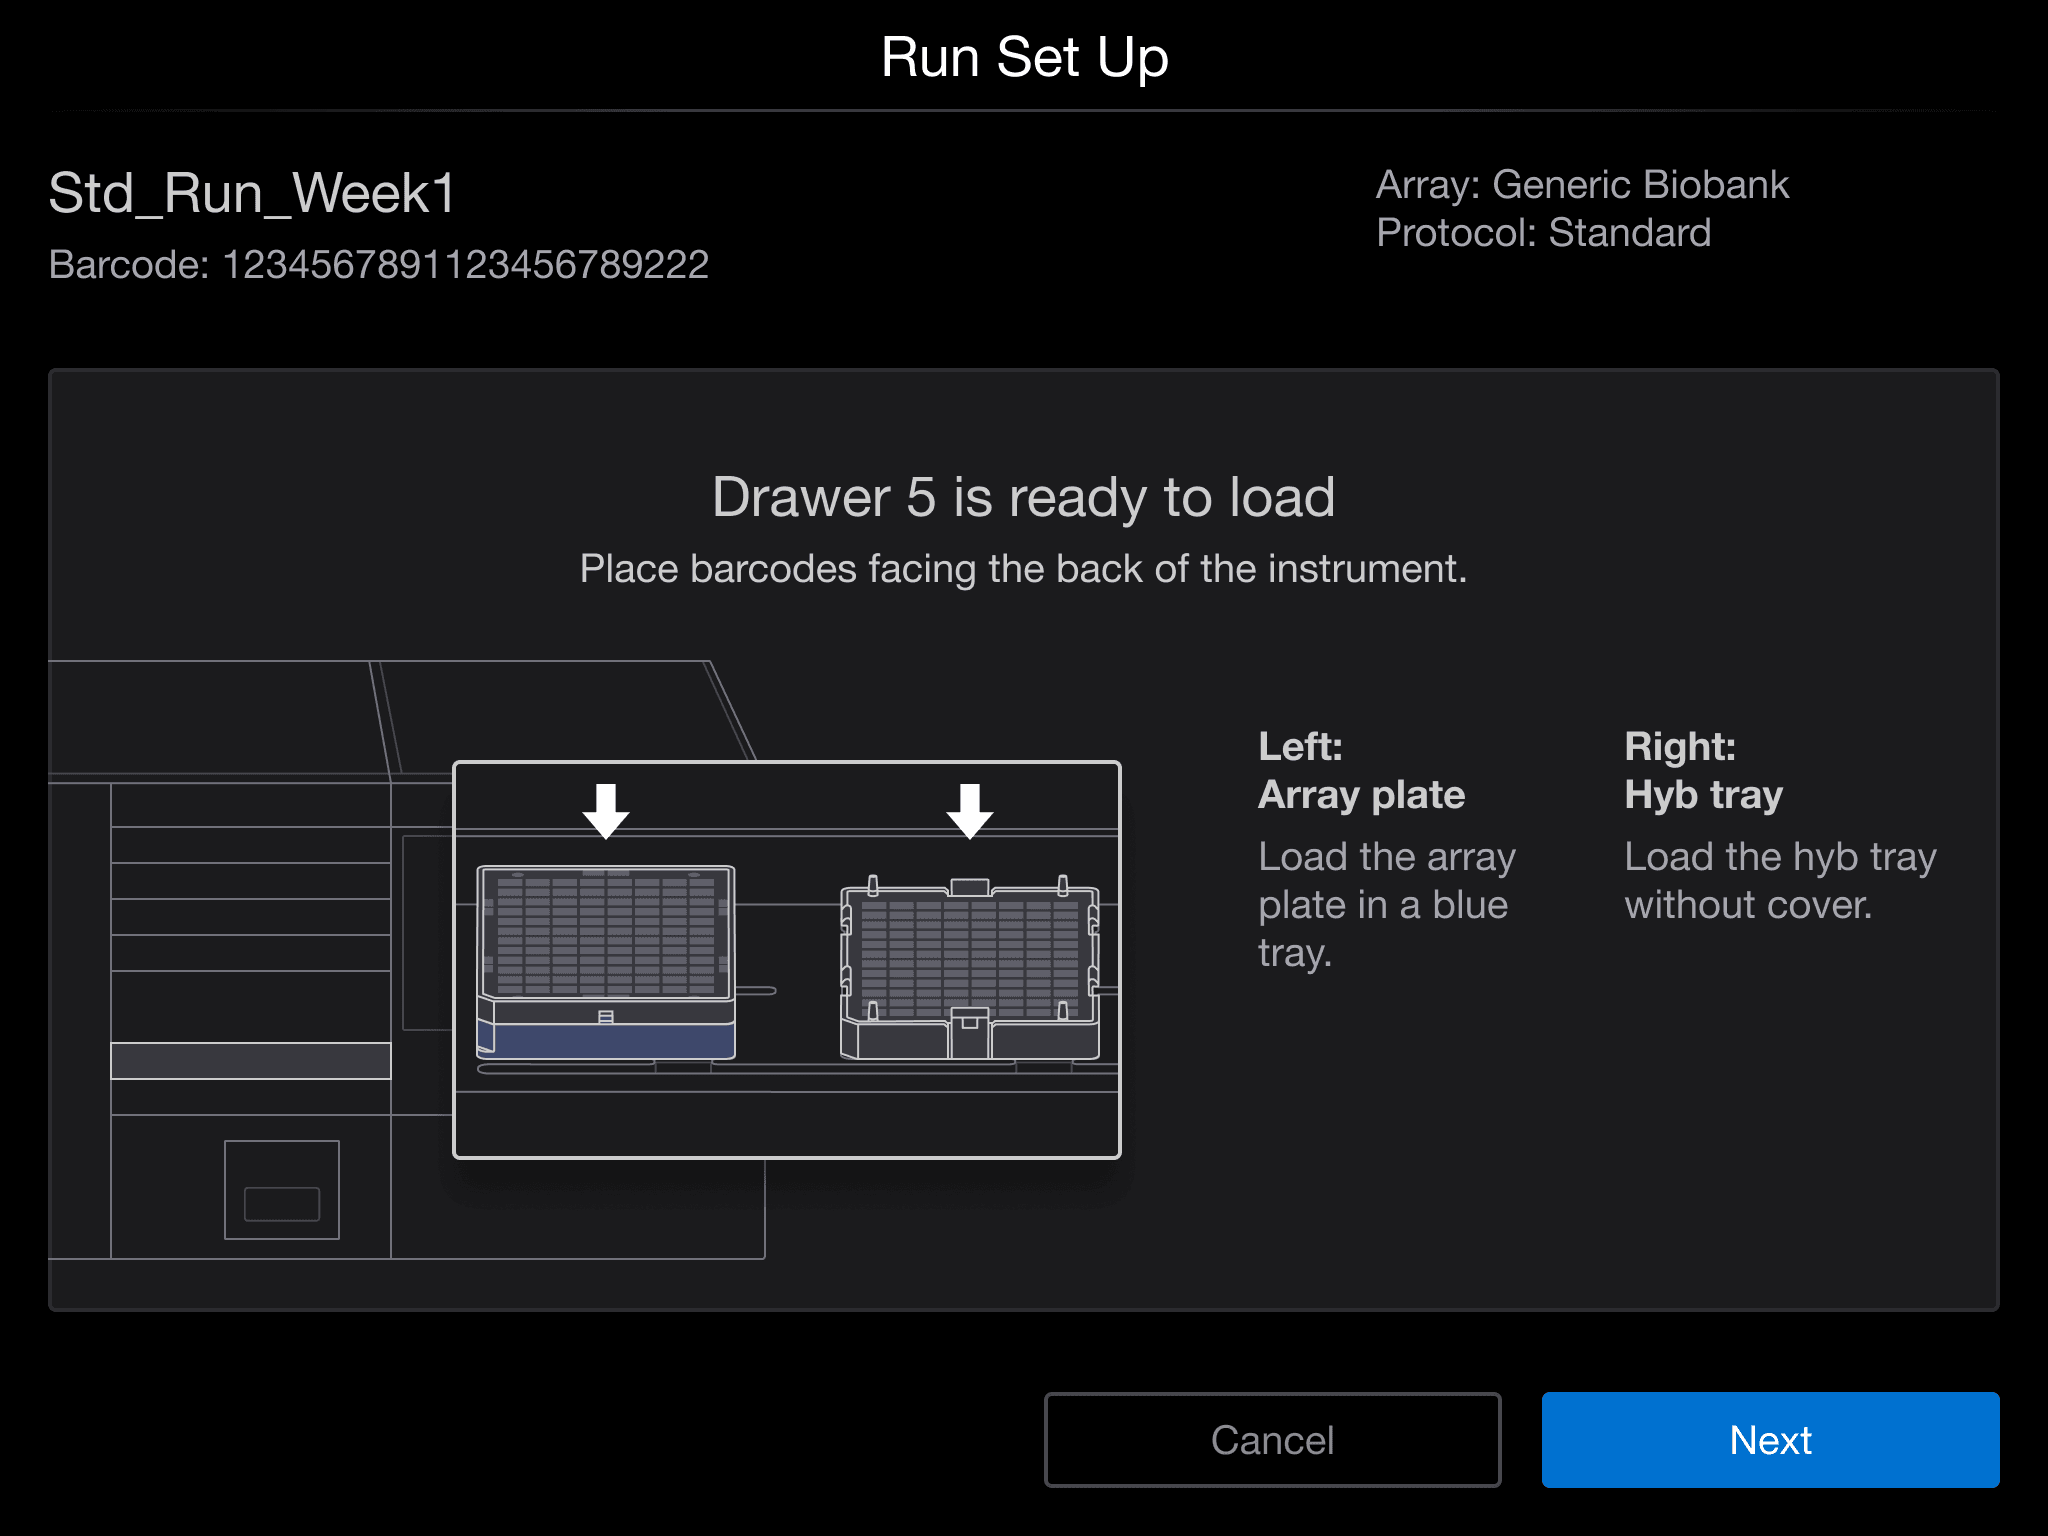Click the Protocol: Standard label

[1543, 233]
